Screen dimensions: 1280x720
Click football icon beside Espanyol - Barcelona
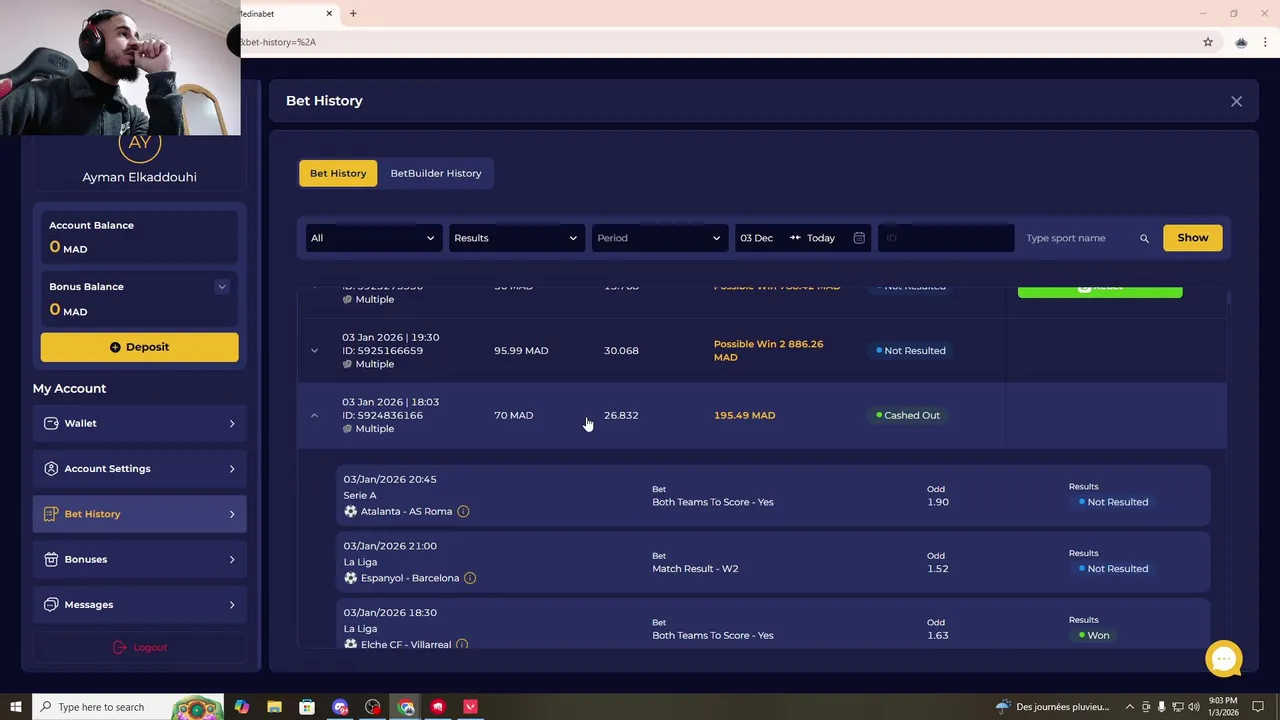(x=350, y=578)
